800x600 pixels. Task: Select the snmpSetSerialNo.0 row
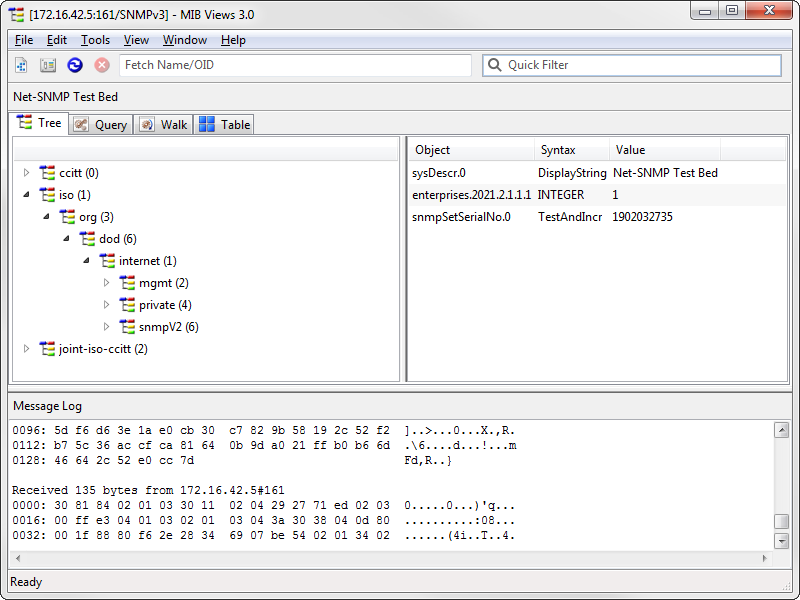(x=598, y=217)
